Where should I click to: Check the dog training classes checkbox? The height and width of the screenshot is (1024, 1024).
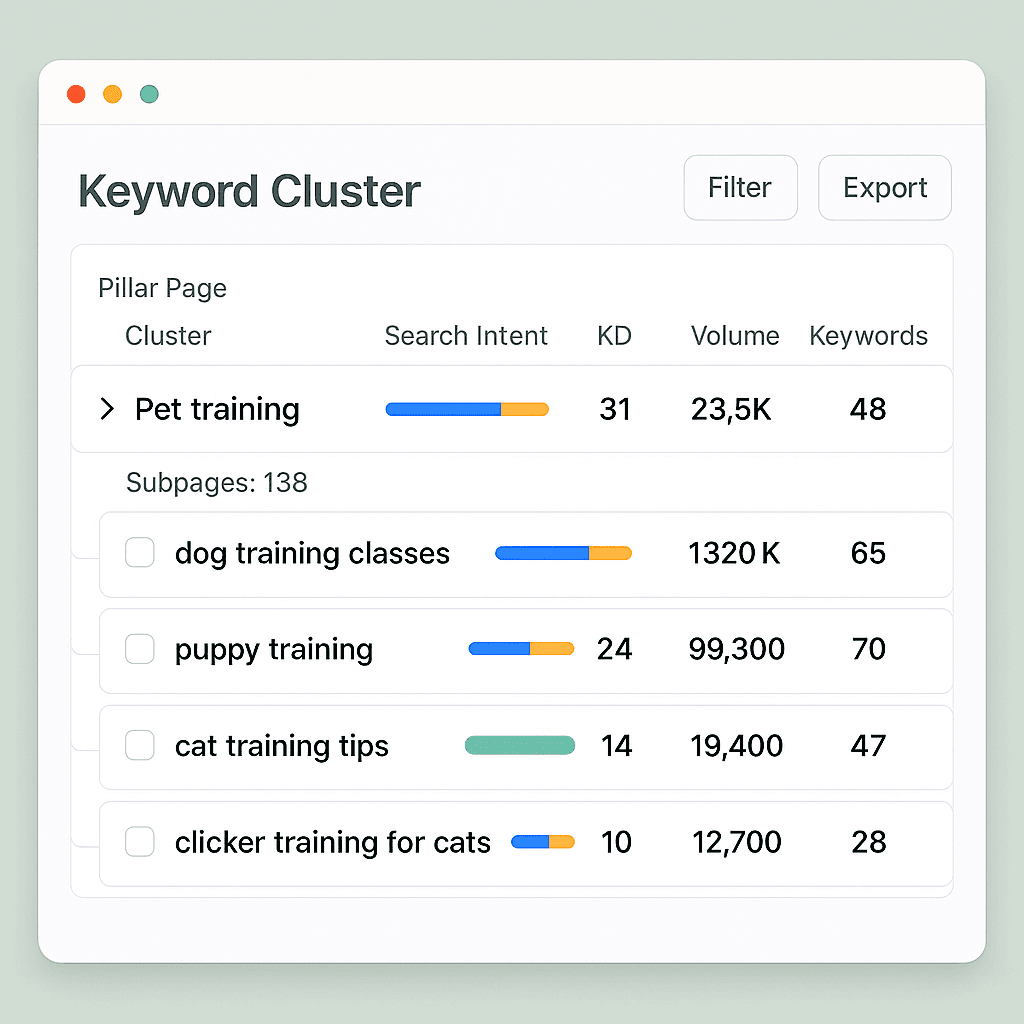(x=140, y=552)
